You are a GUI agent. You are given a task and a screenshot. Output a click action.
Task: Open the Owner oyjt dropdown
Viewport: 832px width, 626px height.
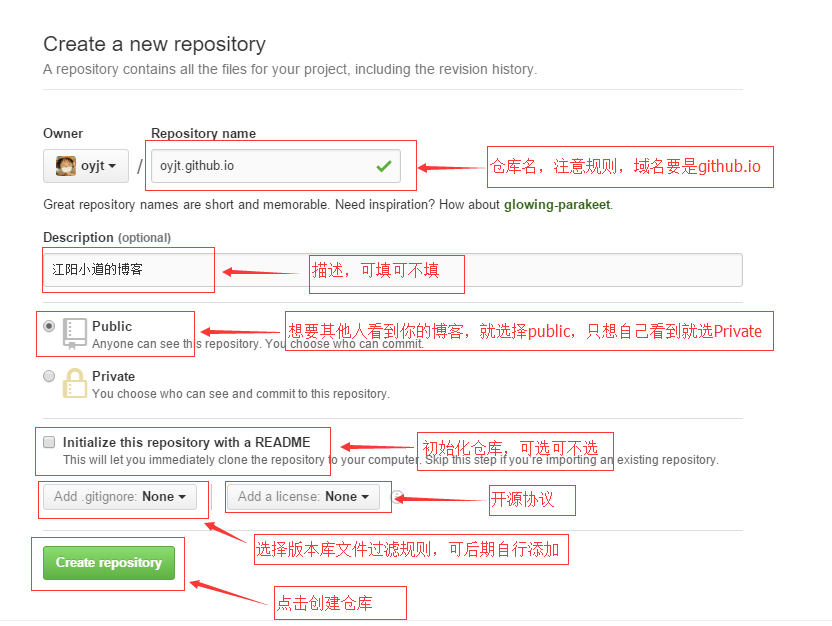pos(85,166)
